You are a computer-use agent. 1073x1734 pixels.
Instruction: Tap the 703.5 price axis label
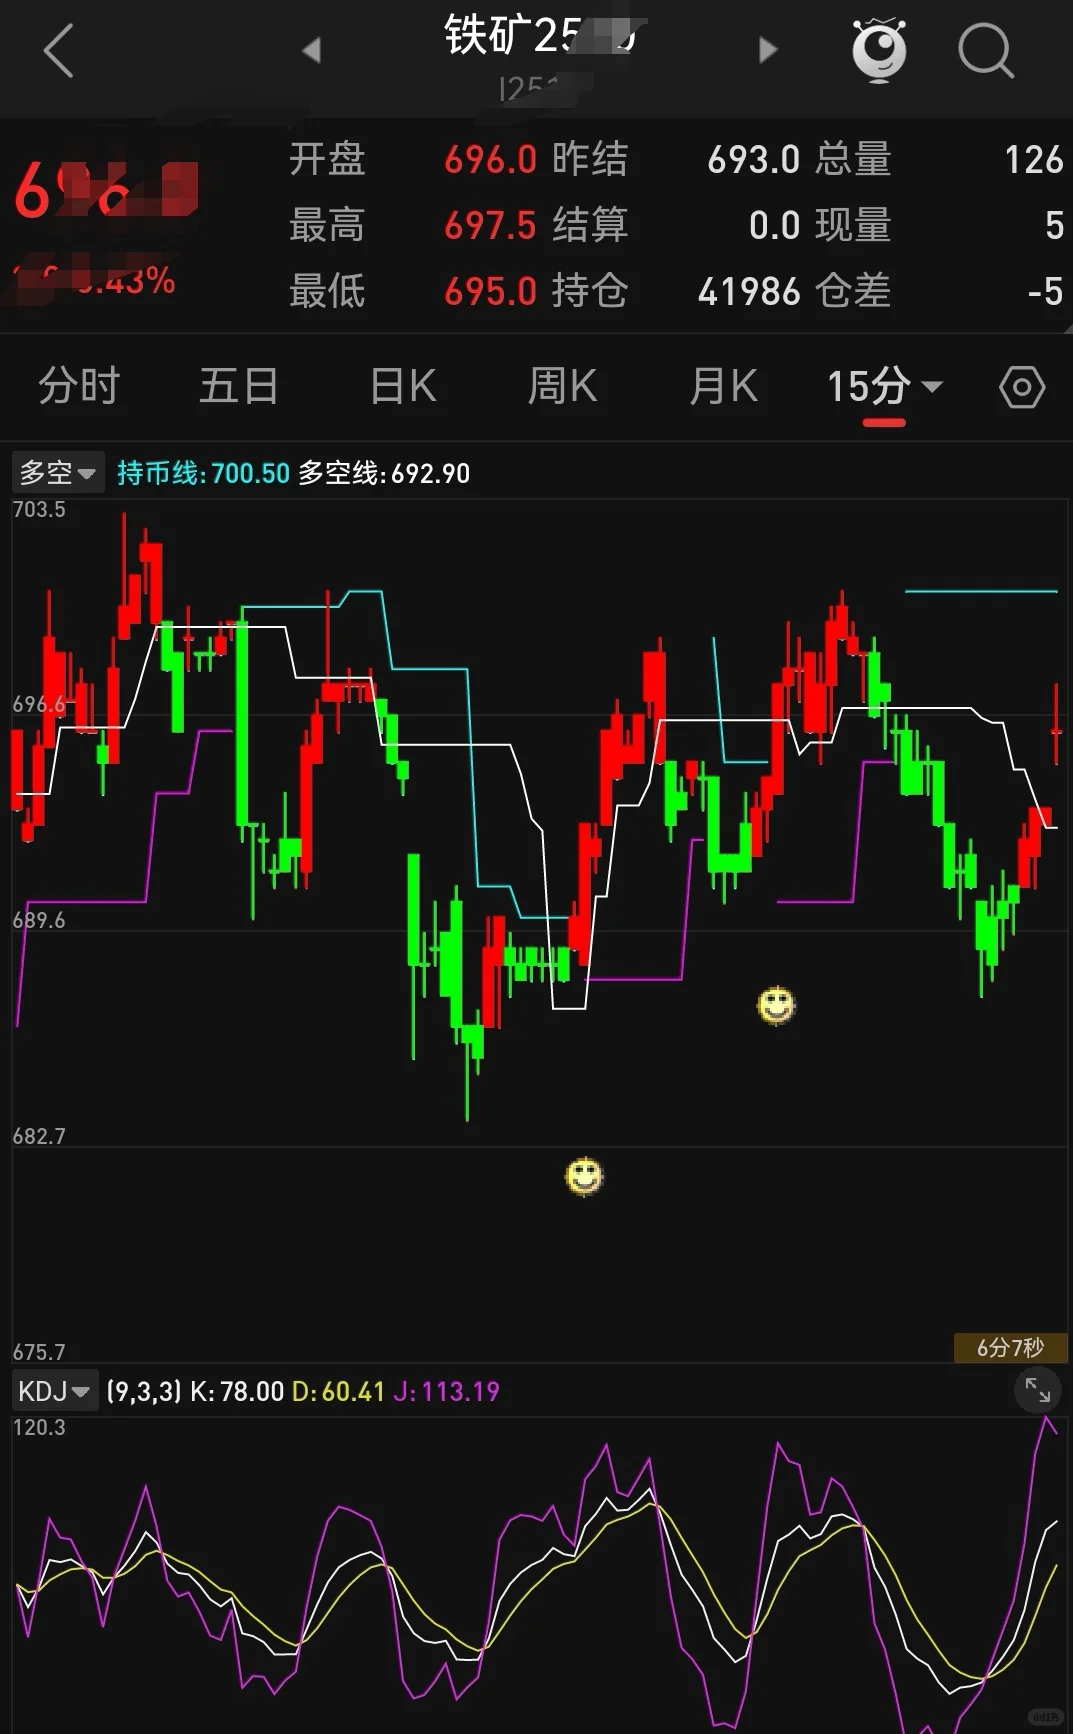39,510
